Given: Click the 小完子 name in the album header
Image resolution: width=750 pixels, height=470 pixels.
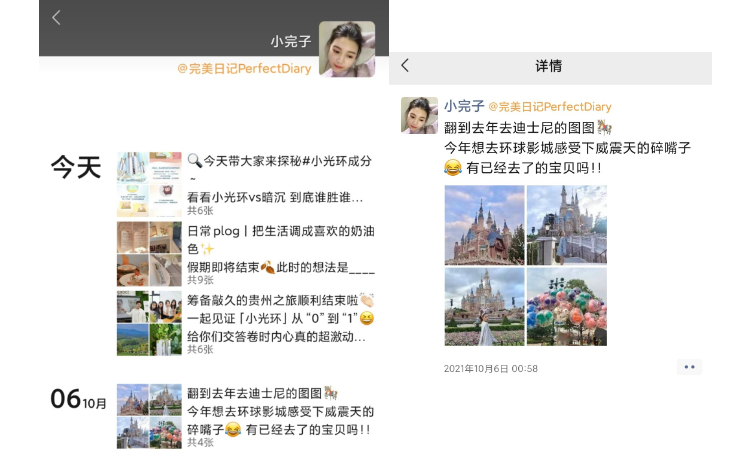Looking at the screenshot, I should [x=291, y=42].
